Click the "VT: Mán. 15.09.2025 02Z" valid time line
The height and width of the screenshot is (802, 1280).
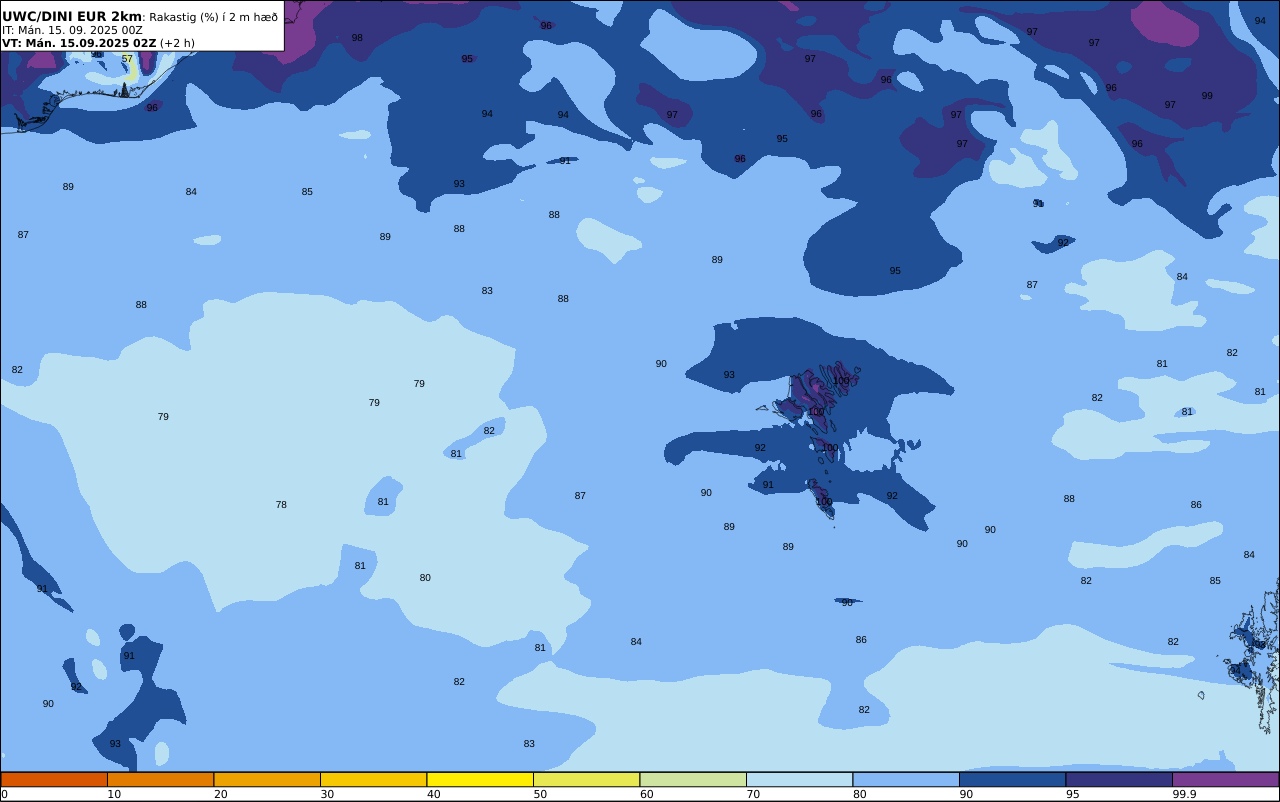click(x=79, y=43)
